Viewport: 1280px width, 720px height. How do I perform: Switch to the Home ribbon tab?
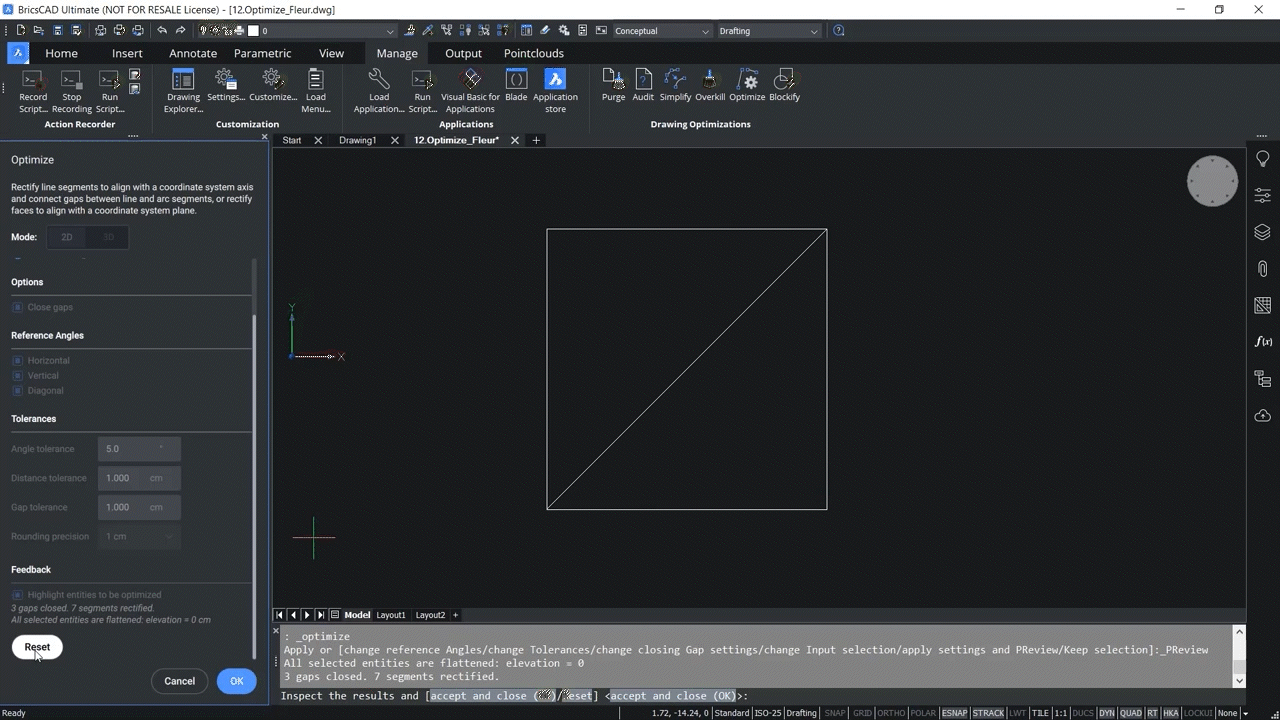[61, 53]
